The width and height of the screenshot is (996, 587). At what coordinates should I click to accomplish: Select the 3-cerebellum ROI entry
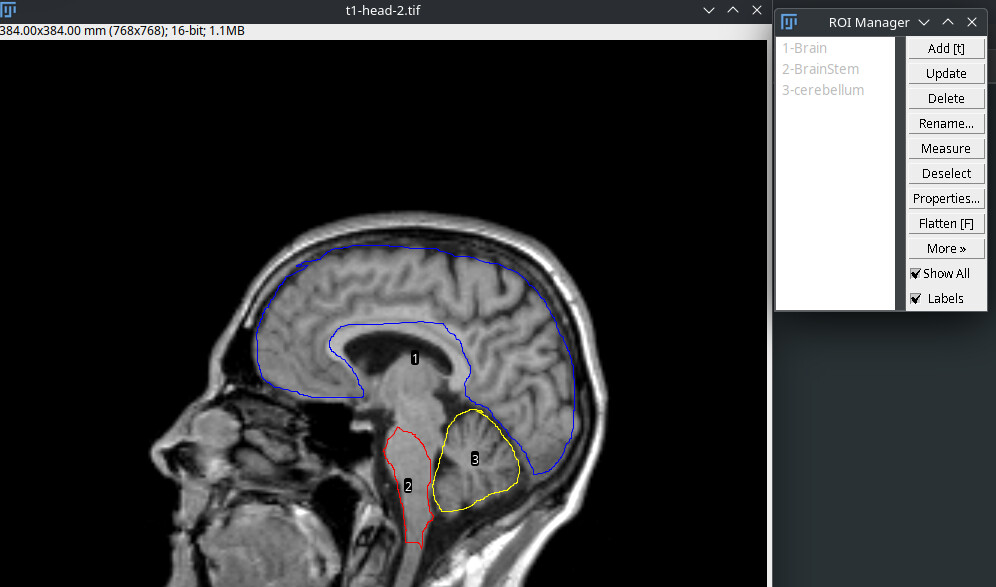[823, 89]
